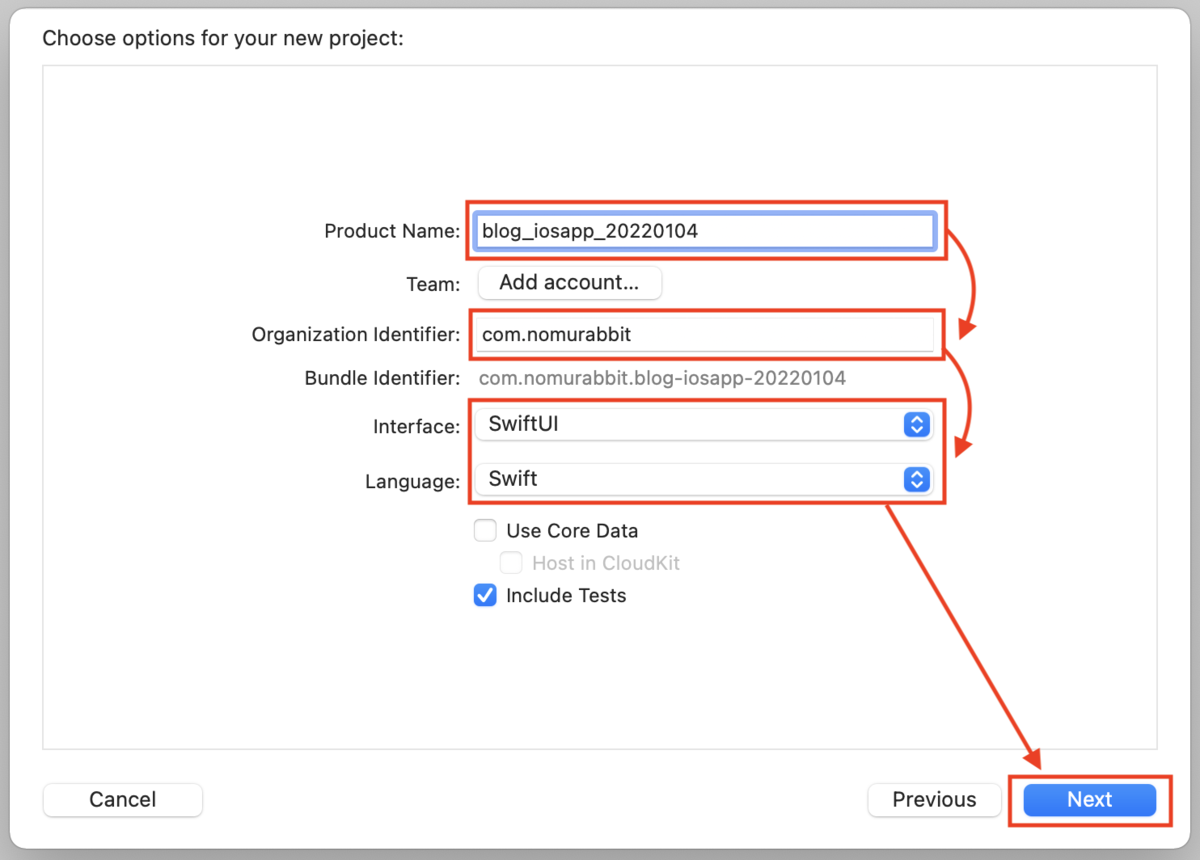Click the 'Interface:' label

415,427
